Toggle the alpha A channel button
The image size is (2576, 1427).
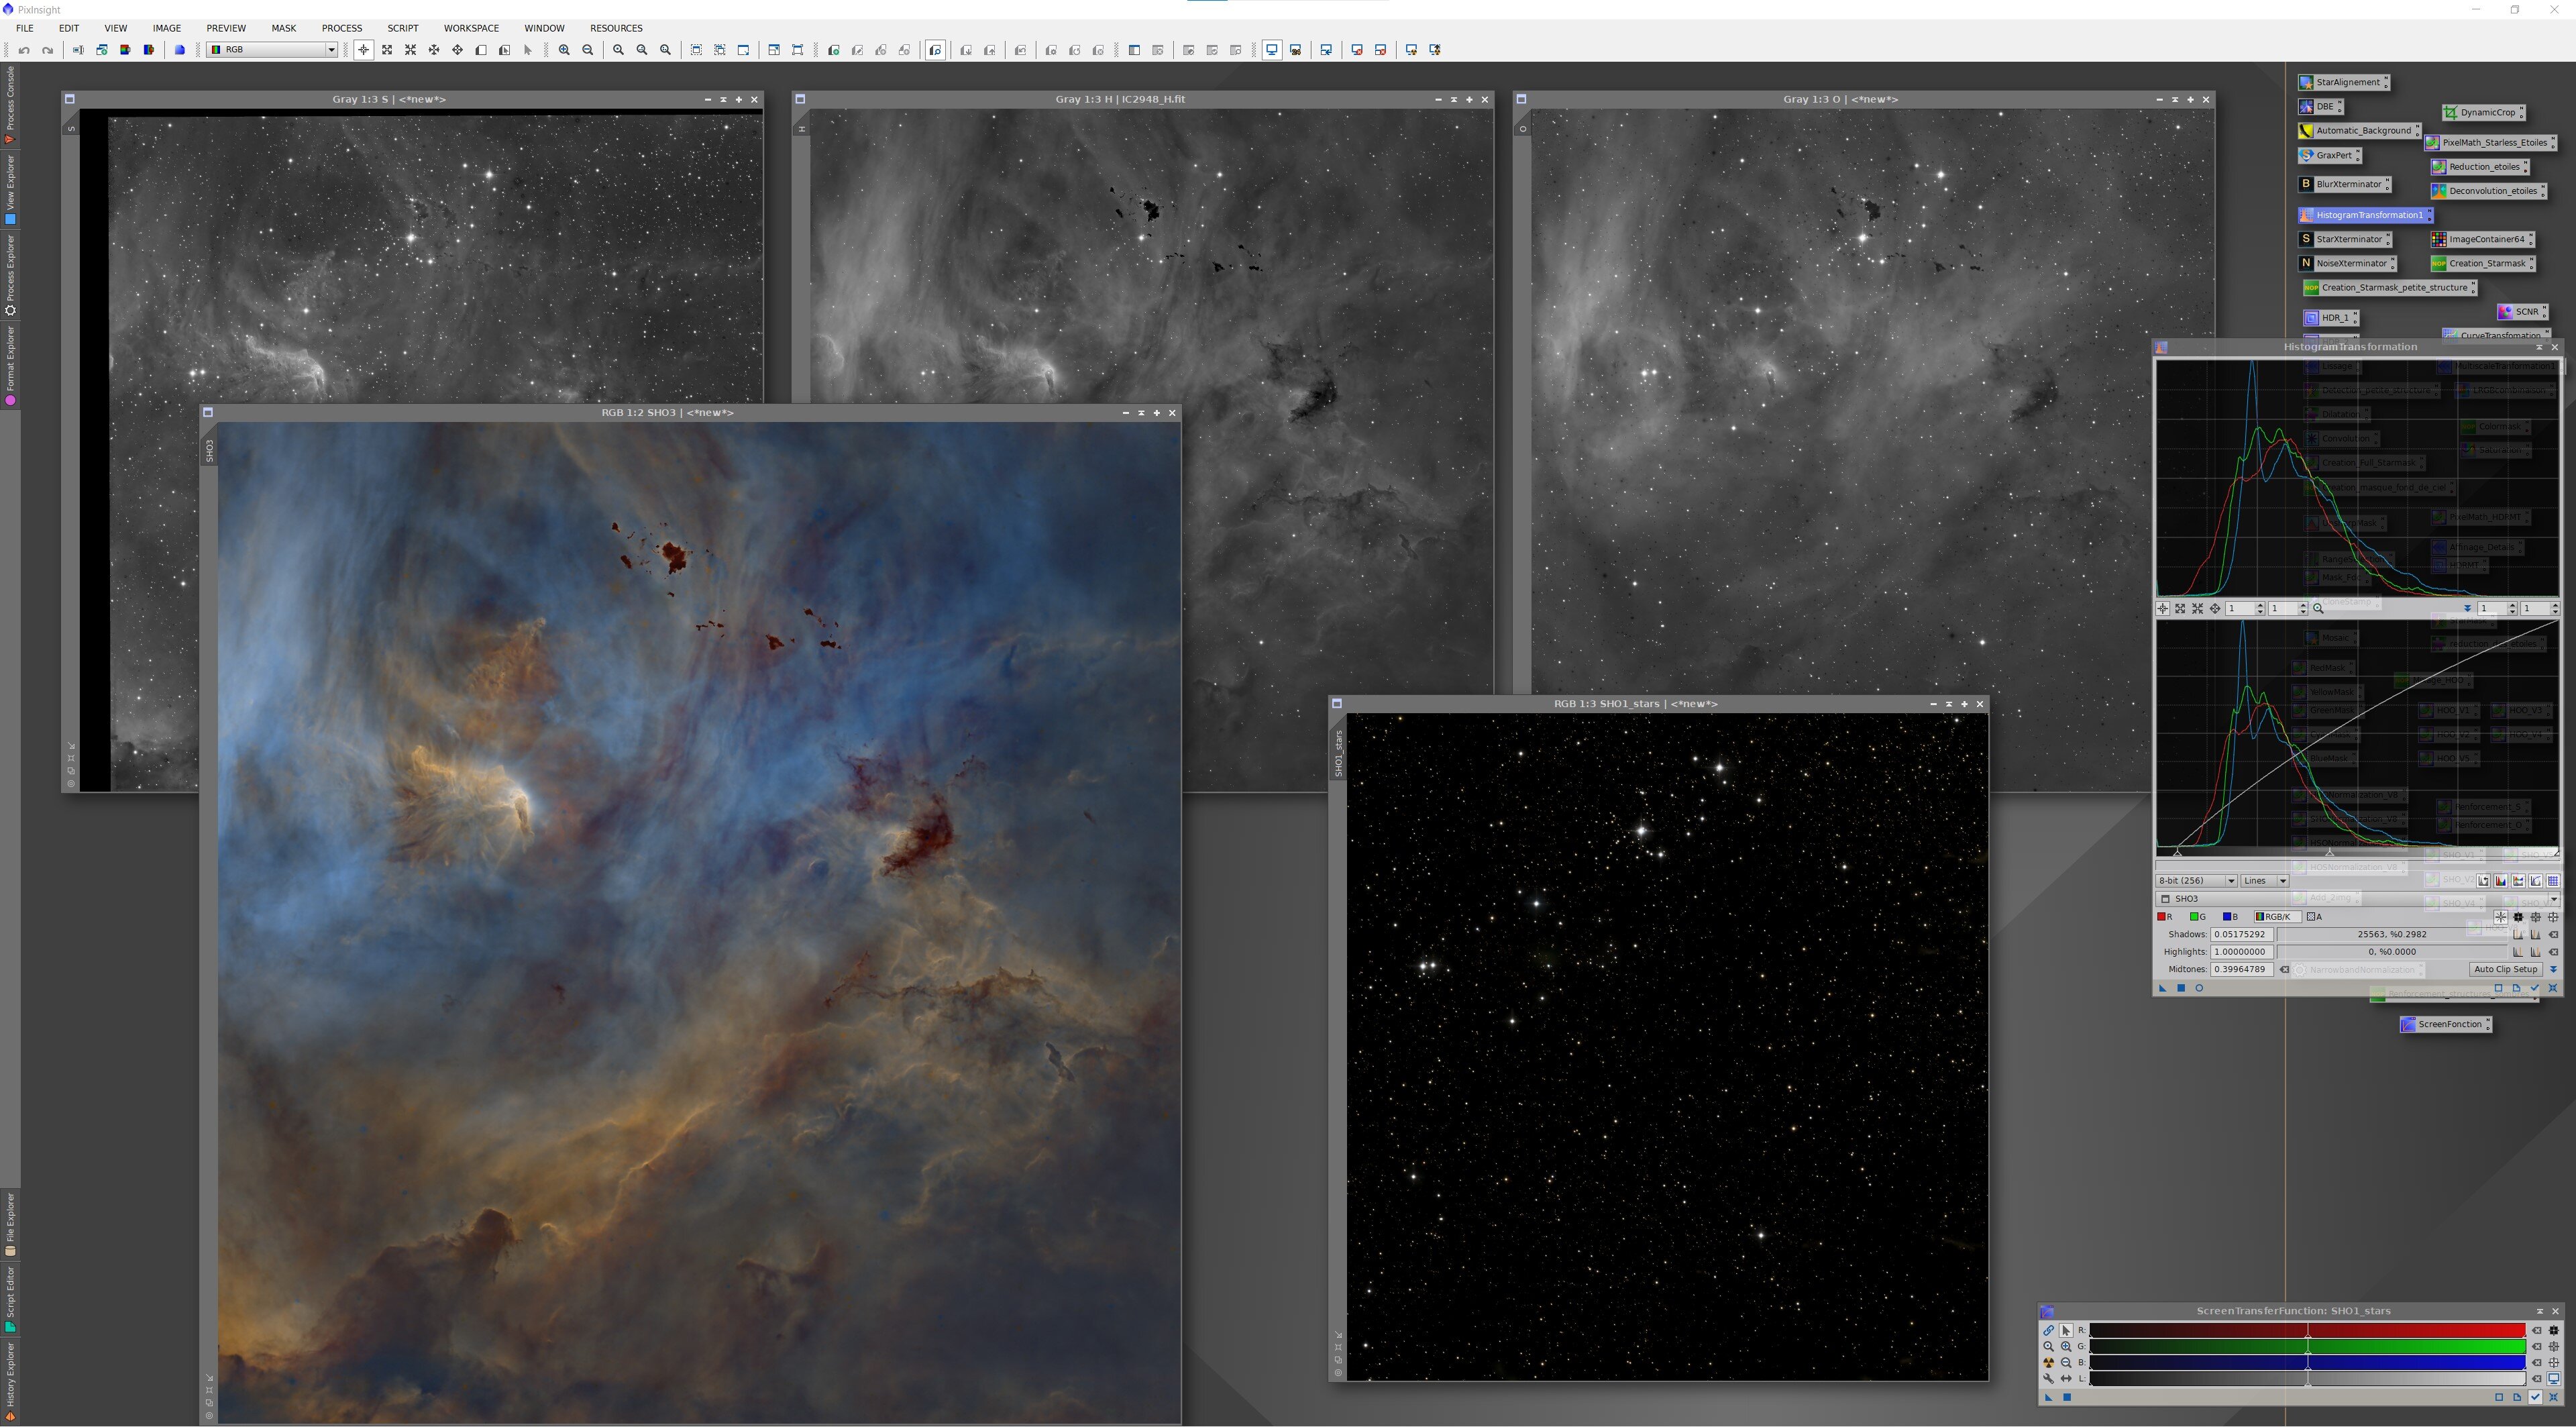point(2314,916)
